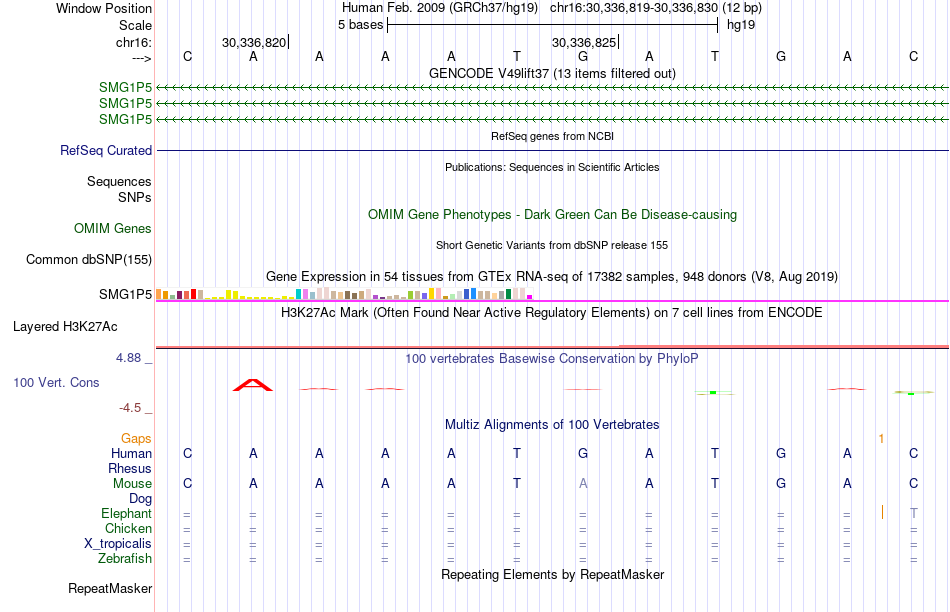Screen dimensions: 950x612
Task: Click the 30,336,820 position marker
Action: tap(254, 42)
